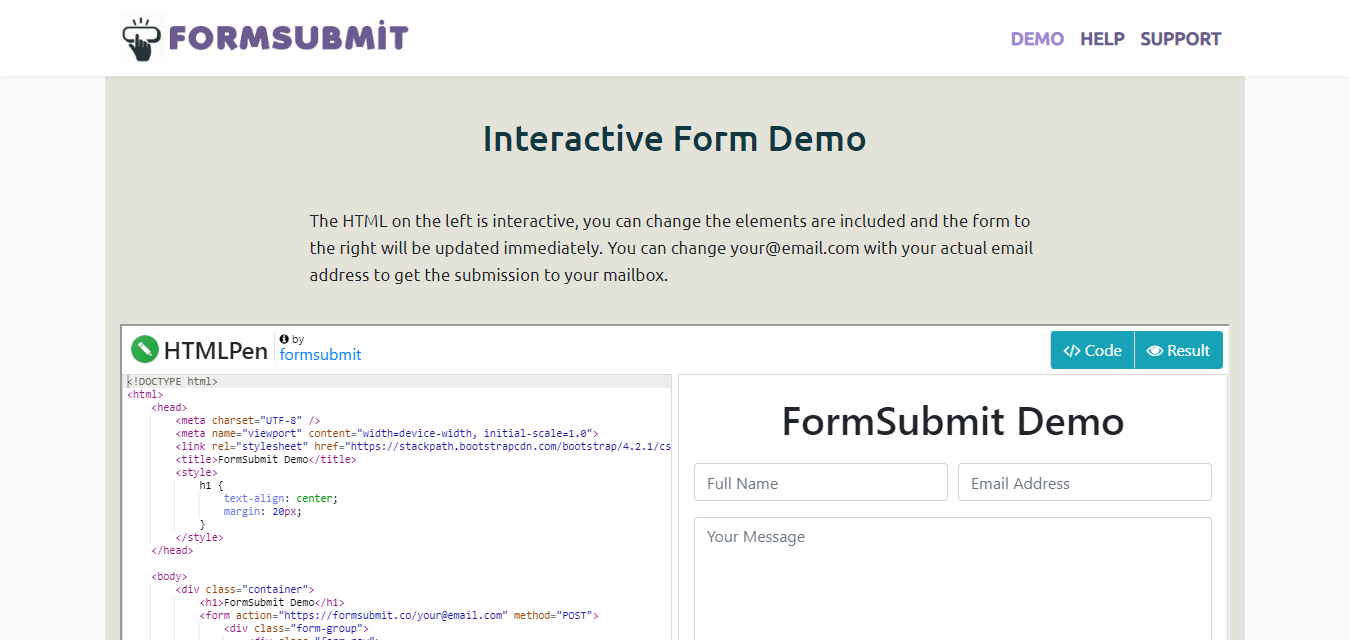Viewport: 1349px width, 640px height.
Task: Click the <title>FormSubmit Demo</title> line
Action: pyautogui.click(x=266, y=459)
